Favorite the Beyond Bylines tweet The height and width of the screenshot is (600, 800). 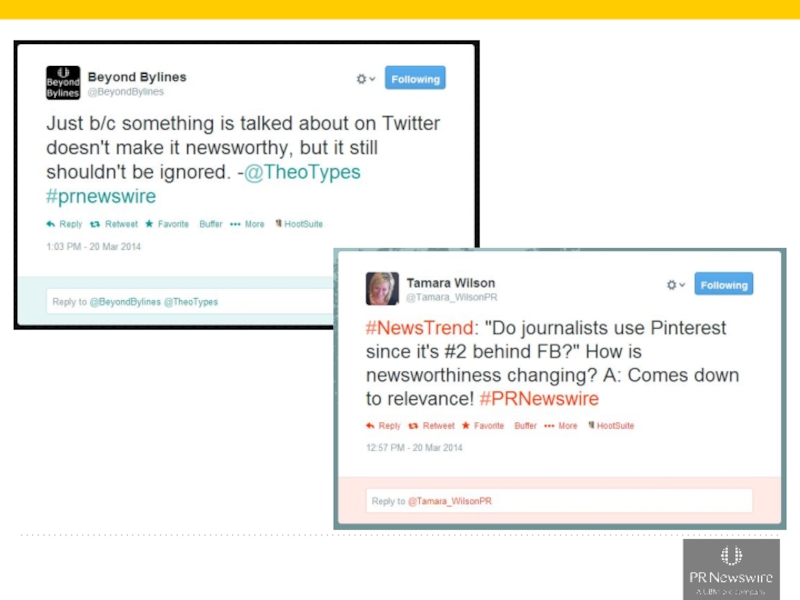click(x=167, y=224)
